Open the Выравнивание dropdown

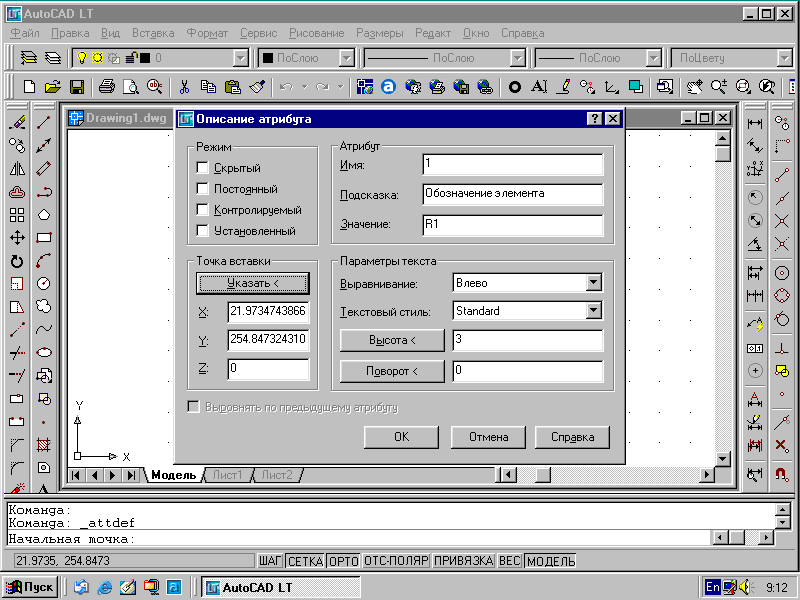[x=593, y=282]
